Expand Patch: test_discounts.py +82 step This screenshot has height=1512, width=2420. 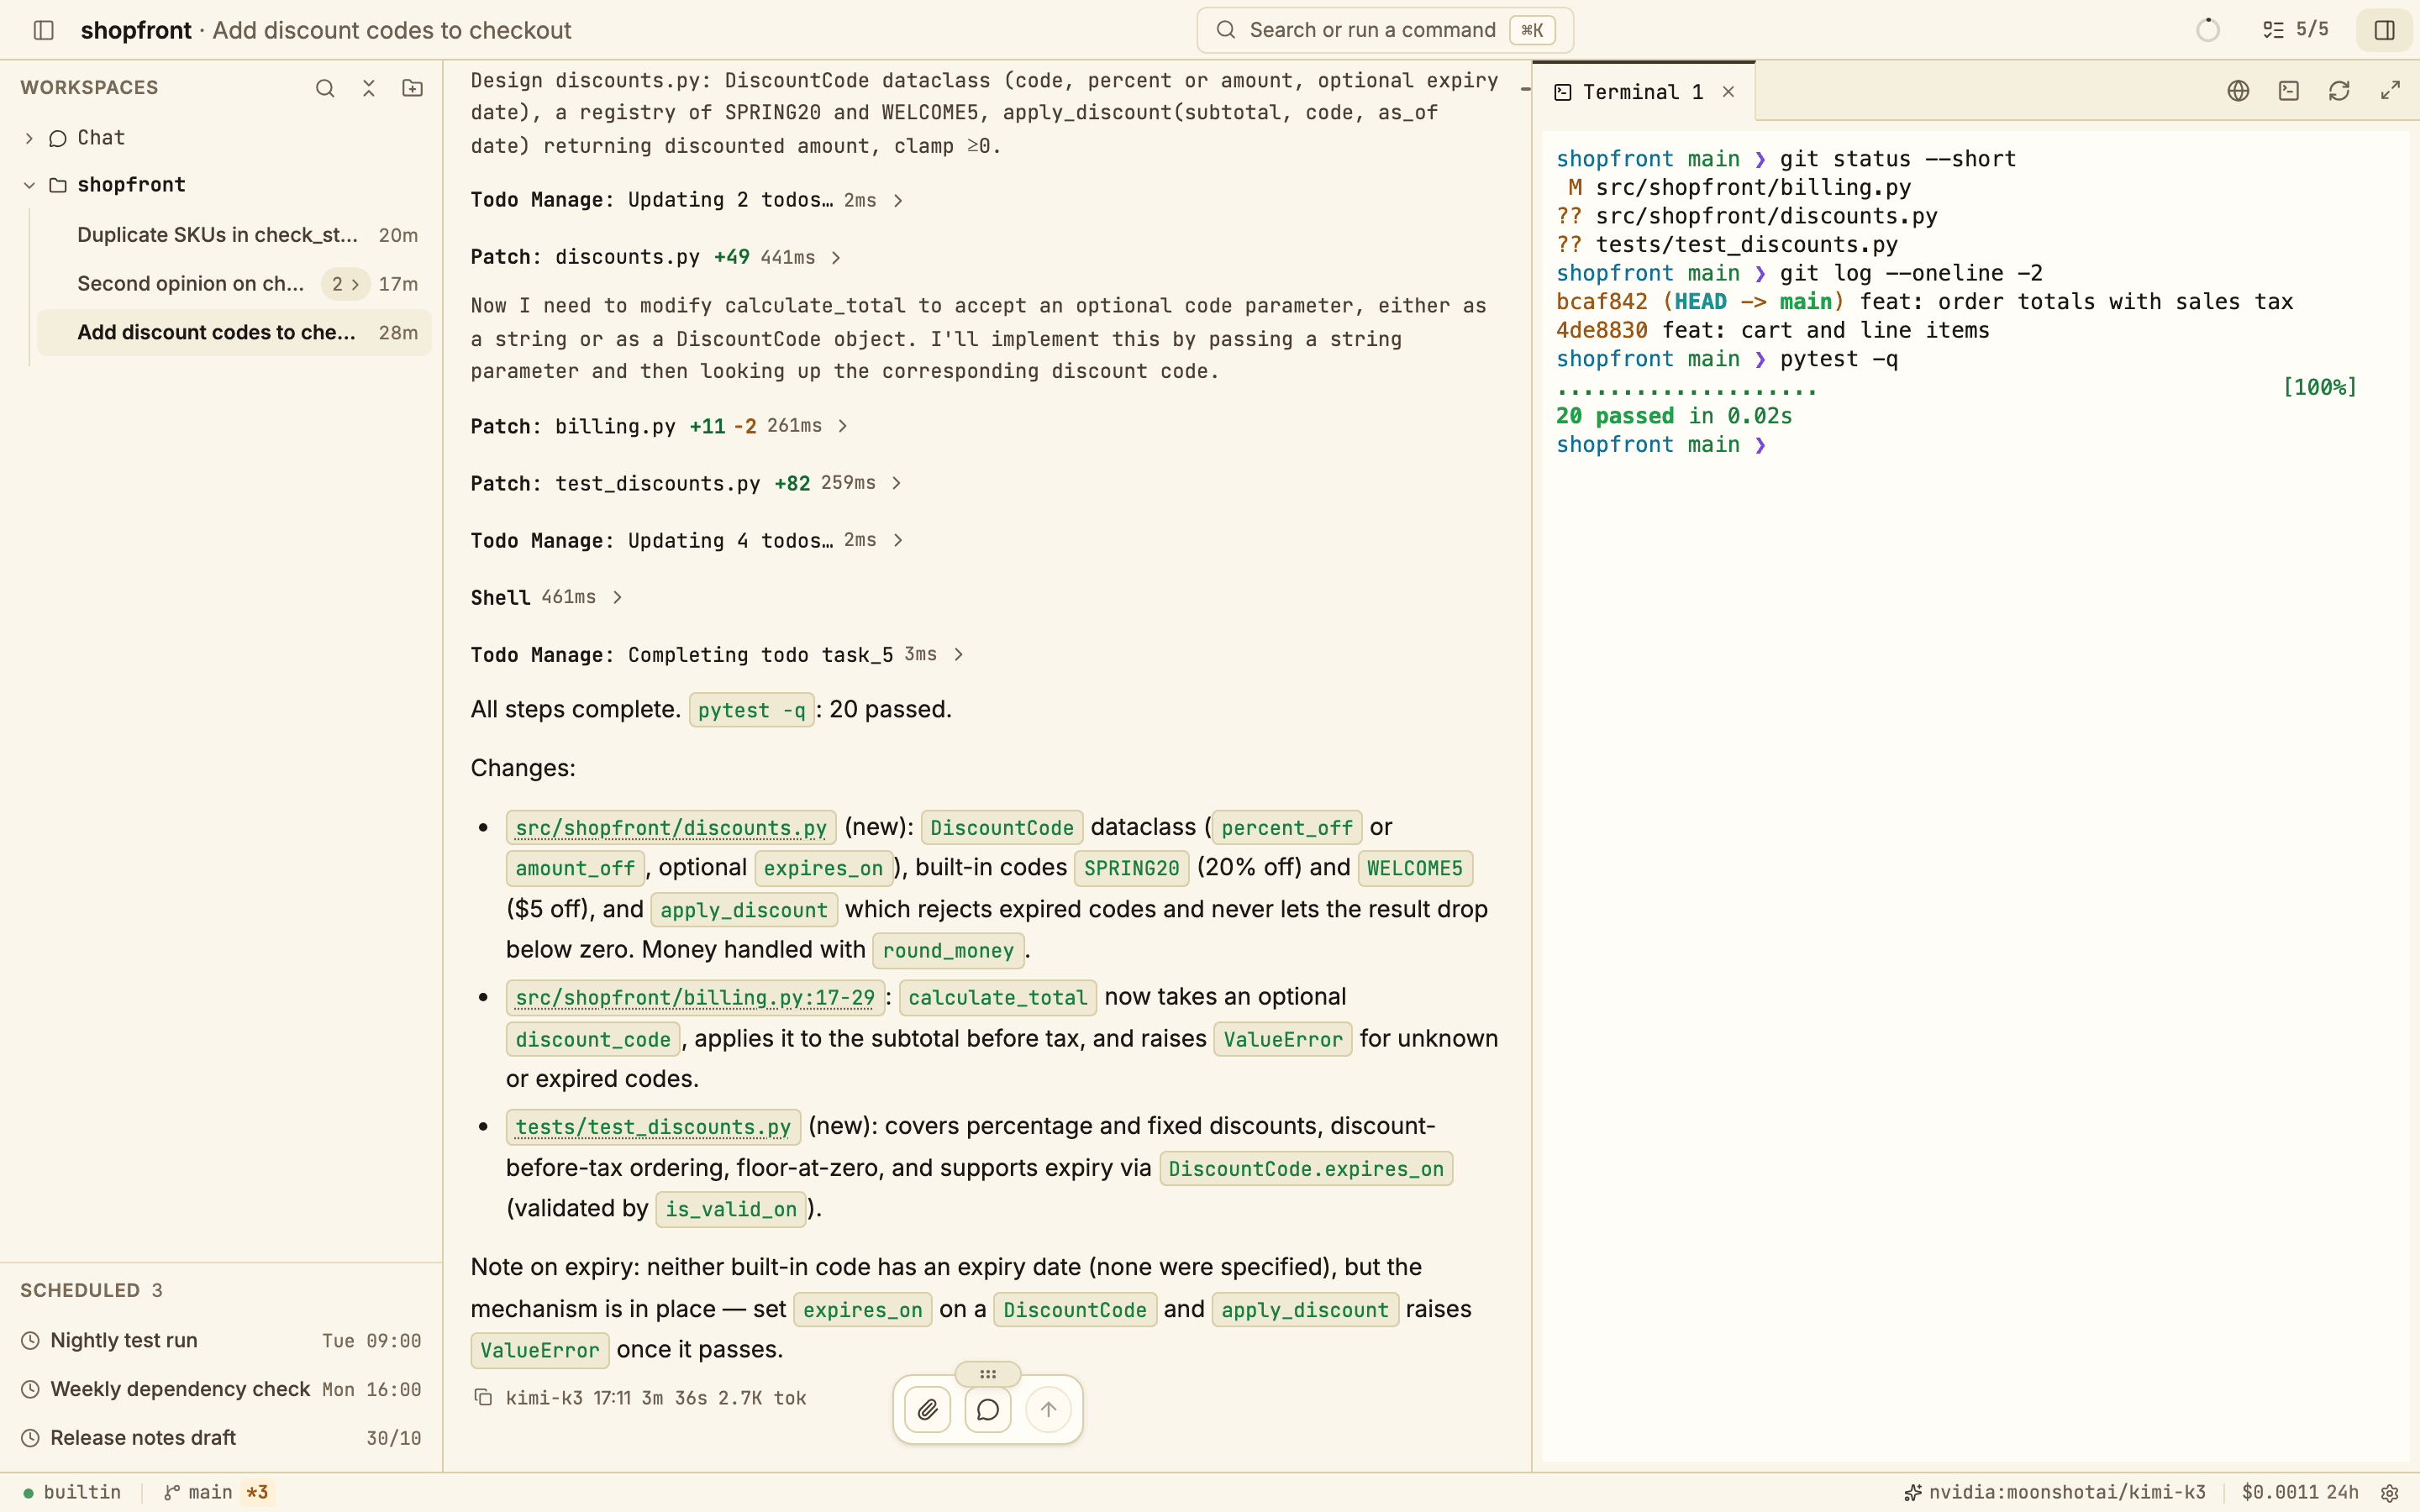(x=687, y=483)
